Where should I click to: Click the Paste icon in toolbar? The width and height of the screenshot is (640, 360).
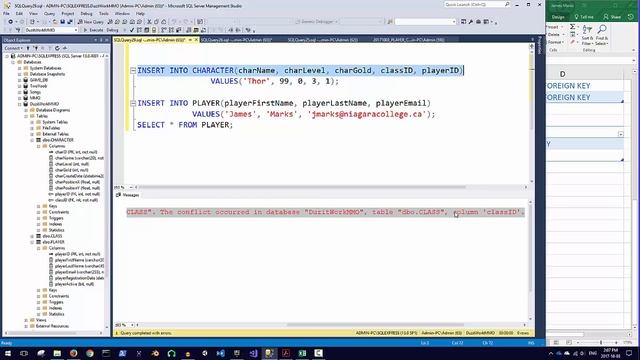[164, 22]
